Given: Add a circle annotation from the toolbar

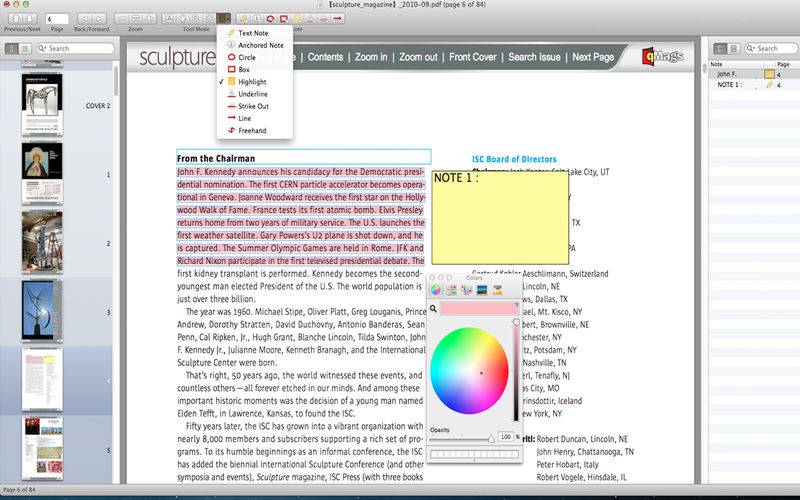Looking at the screenshot, I should point(270,19).
